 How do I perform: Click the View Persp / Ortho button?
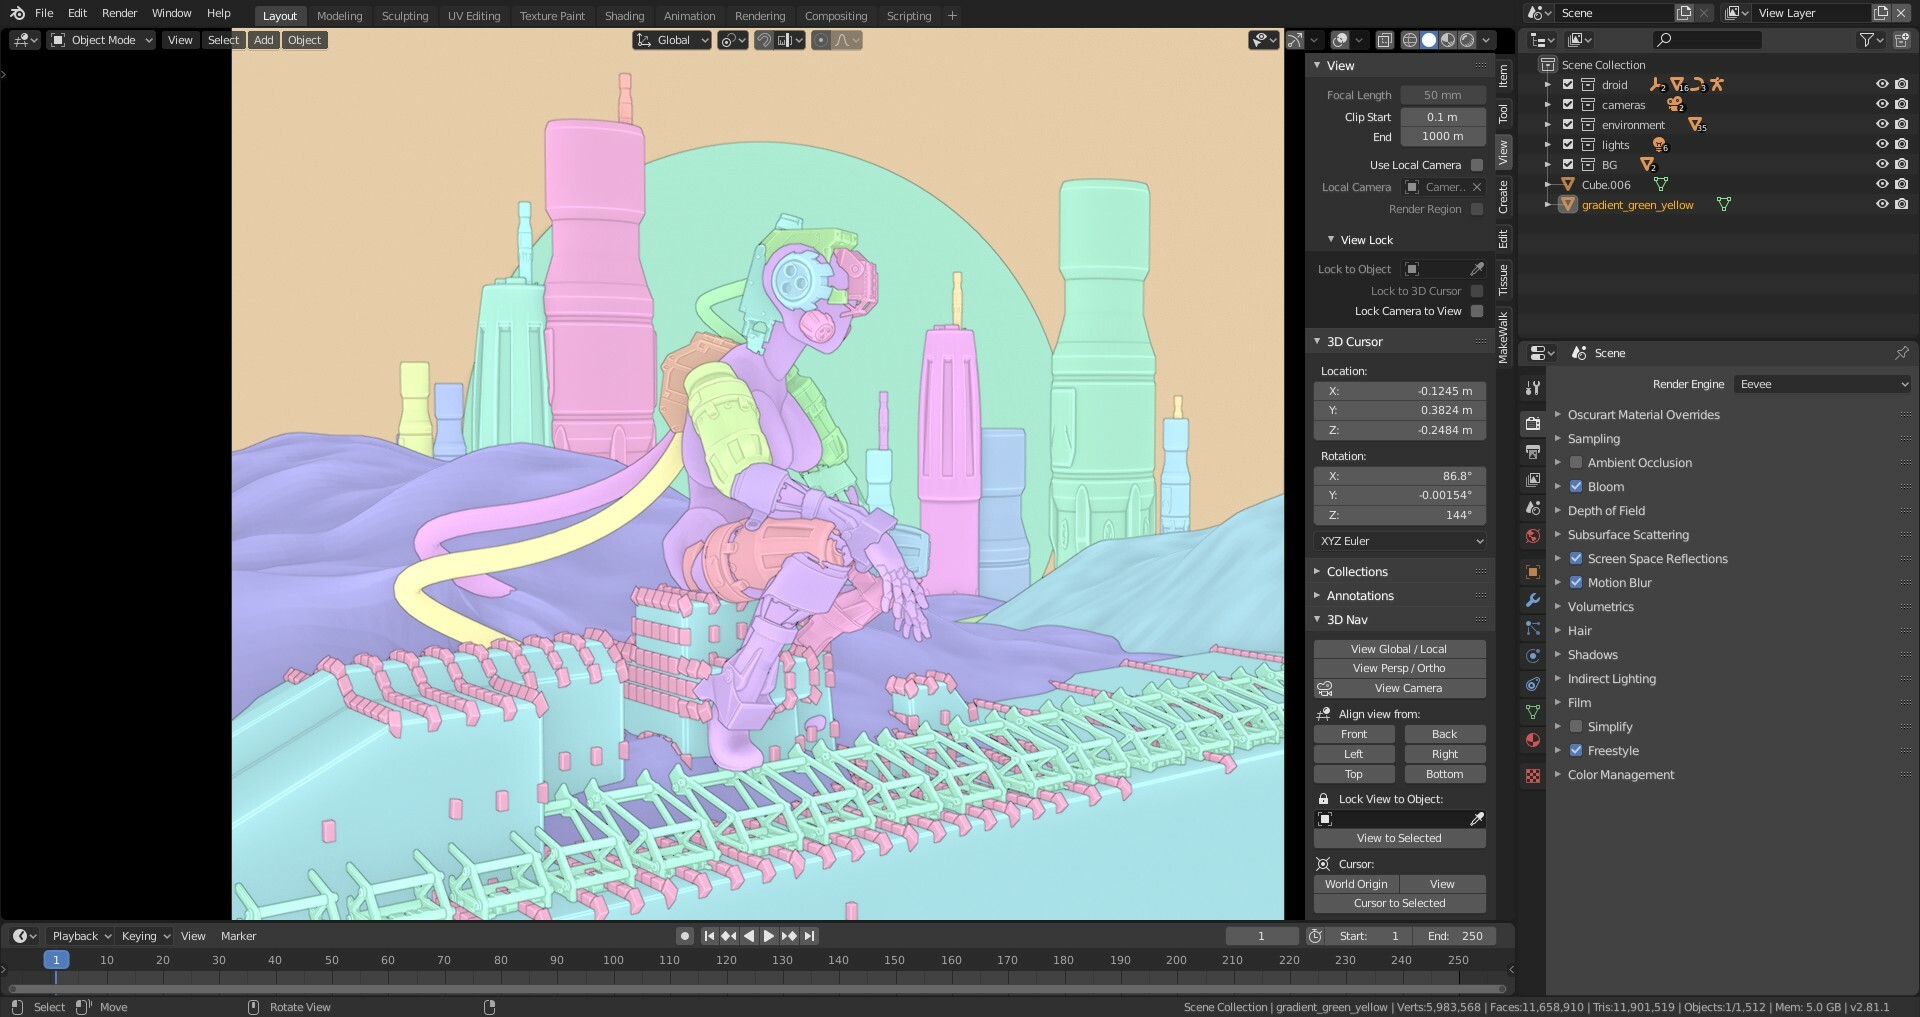tap(1400, 668)
